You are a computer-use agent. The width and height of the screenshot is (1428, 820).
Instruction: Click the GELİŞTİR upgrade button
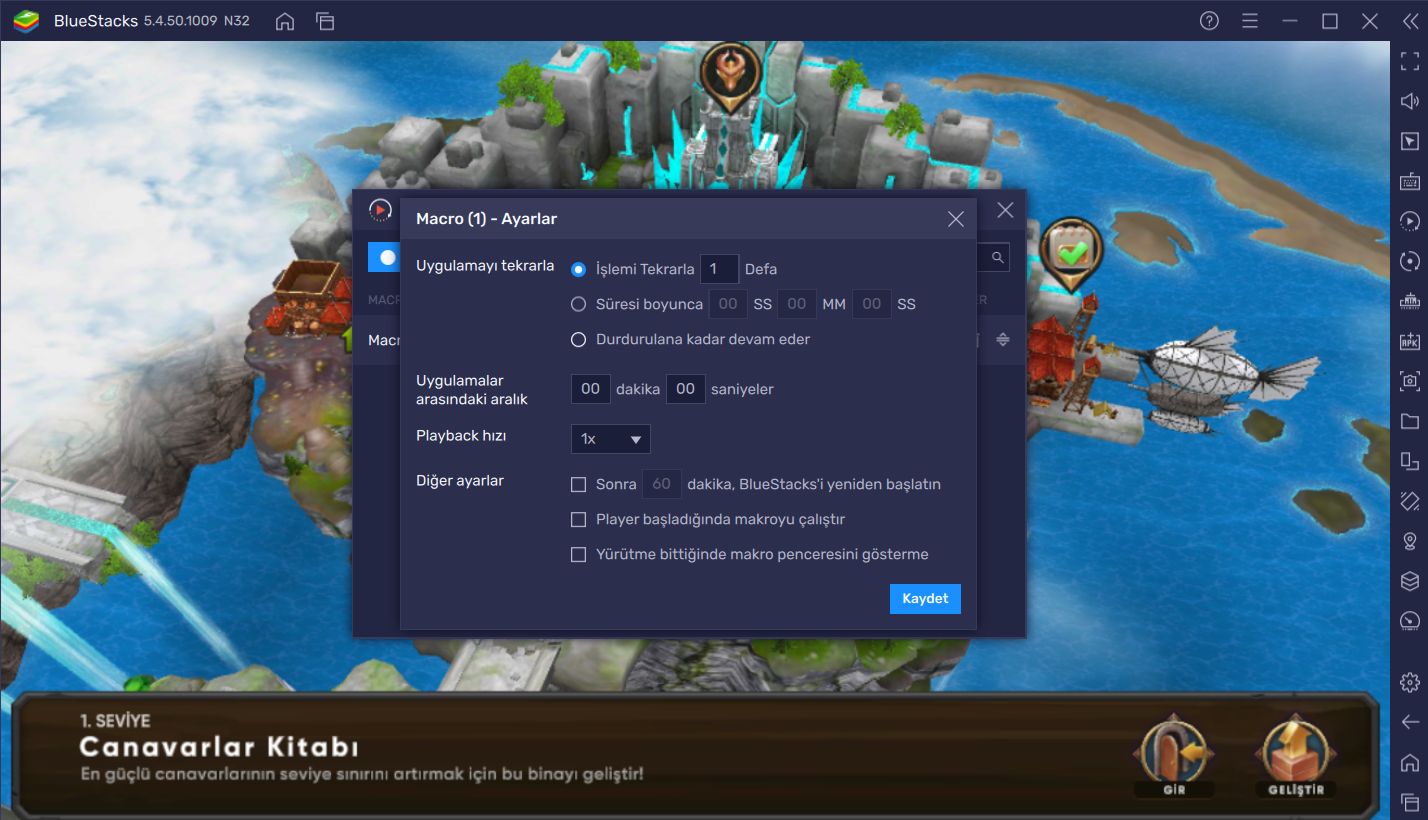point(1297,756)
